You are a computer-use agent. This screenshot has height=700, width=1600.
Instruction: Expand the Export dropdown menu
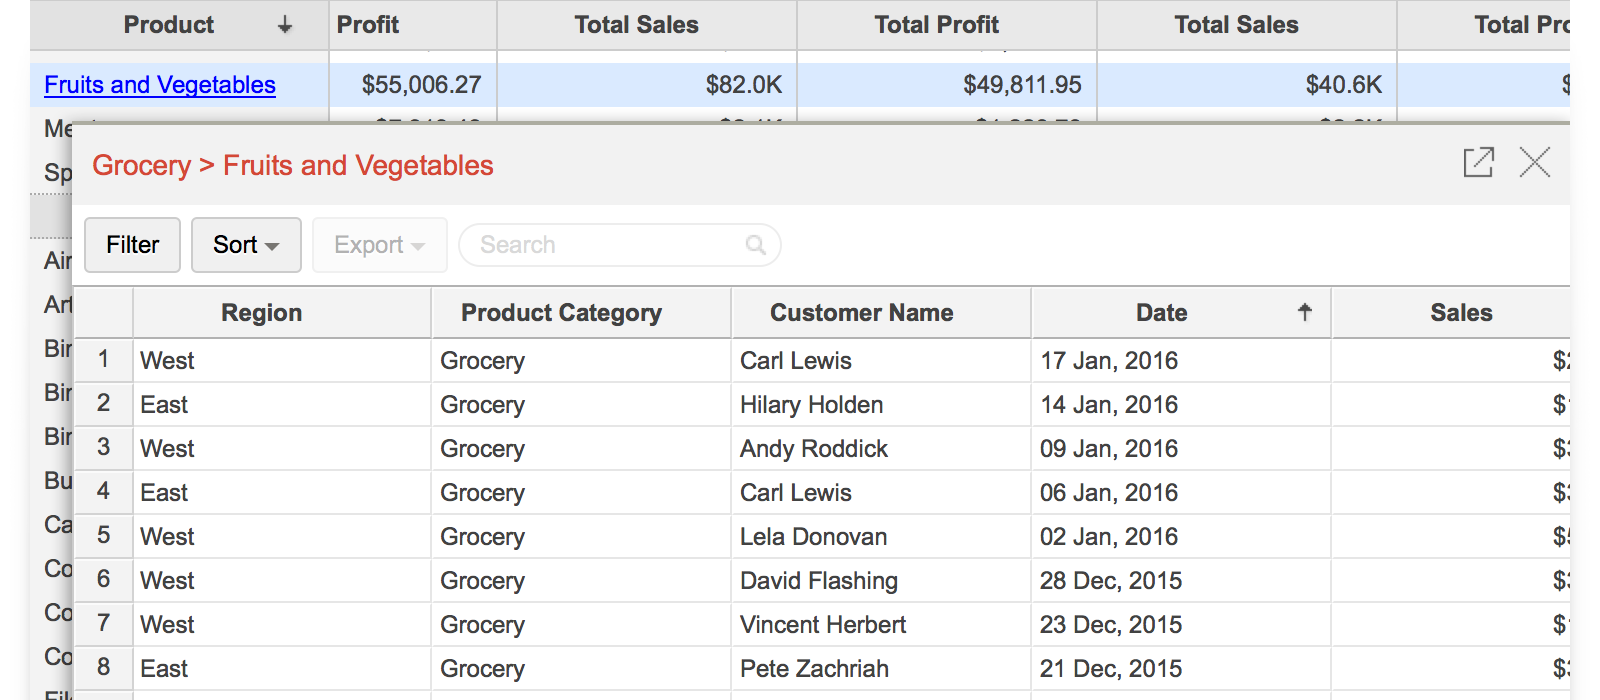click(x=379, y=245)
